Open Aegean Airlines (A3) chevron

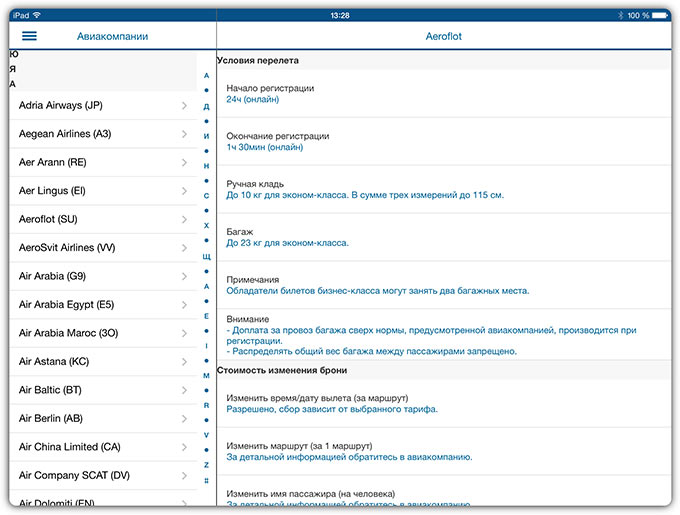click(184, 134)
